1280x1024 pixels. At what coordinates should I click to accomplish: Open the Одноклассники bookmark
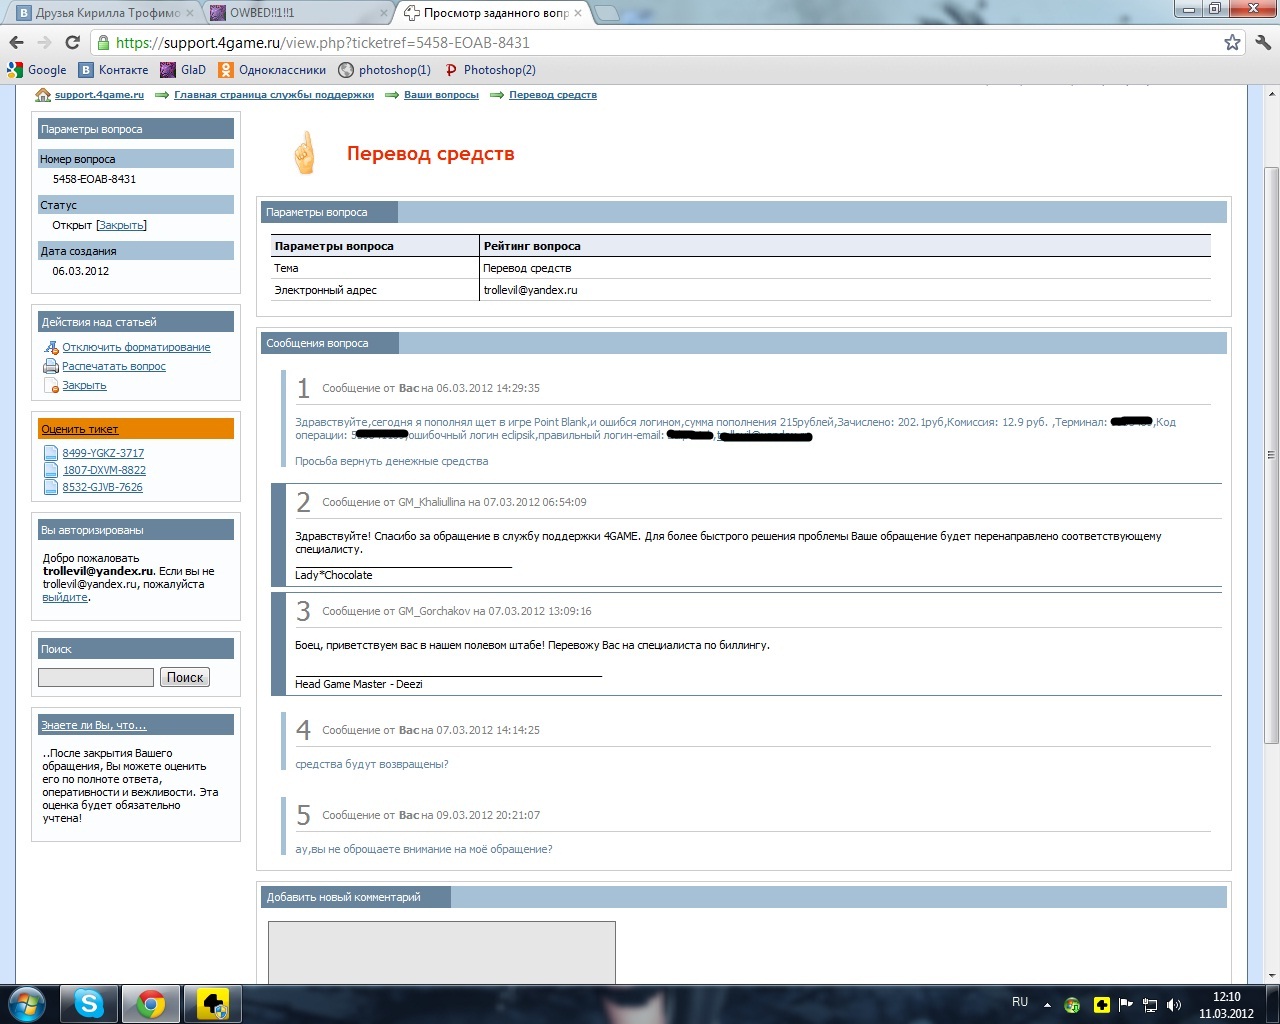point(272,70)
